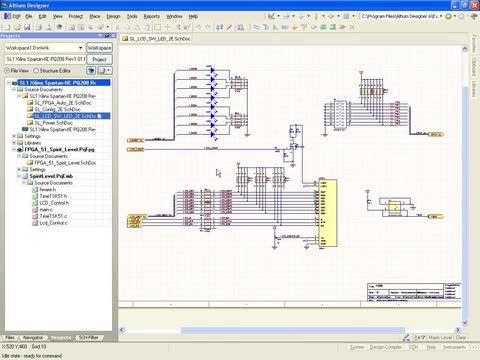This screenshot has height=360, width=480.
Task: Open the Workspace1.DsnWrk dropdown
Action: tap(80, 48)
